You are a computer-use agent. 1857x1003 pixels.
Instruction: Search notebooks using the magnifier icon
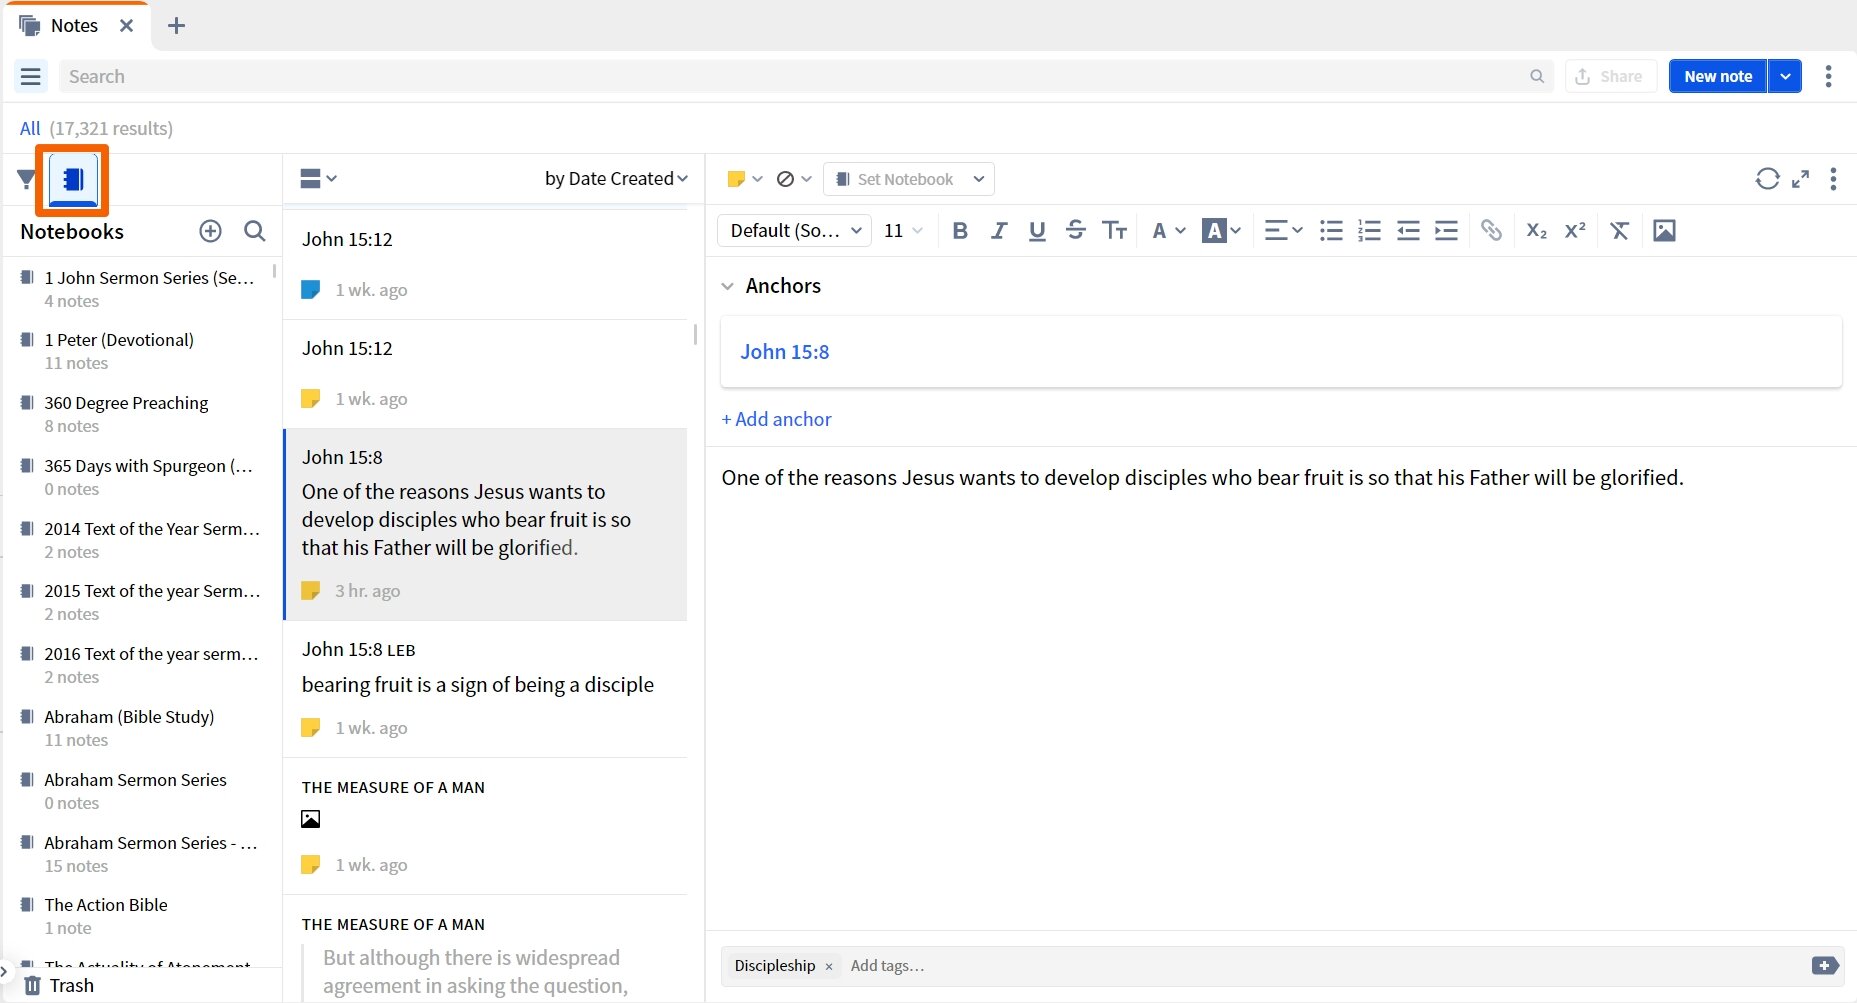(x=255, y=231)
